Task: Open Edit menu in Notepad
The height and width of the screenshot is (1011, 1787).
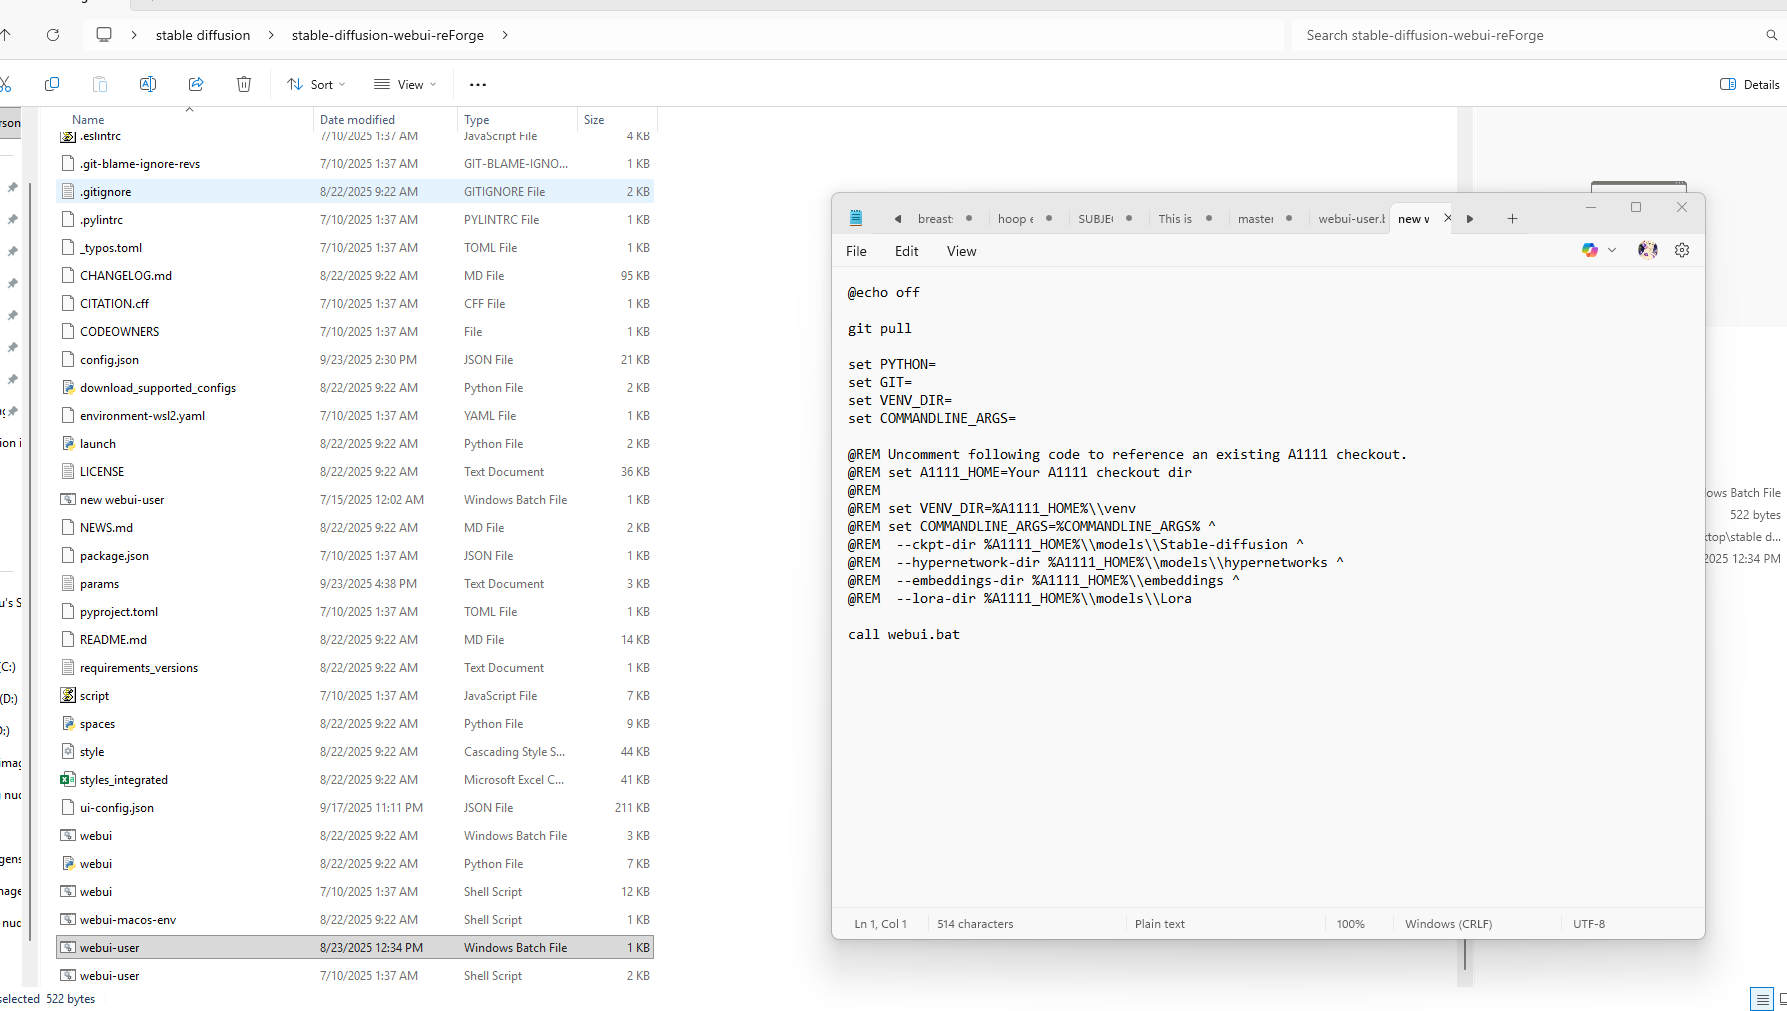Action: tap(906, 251)
